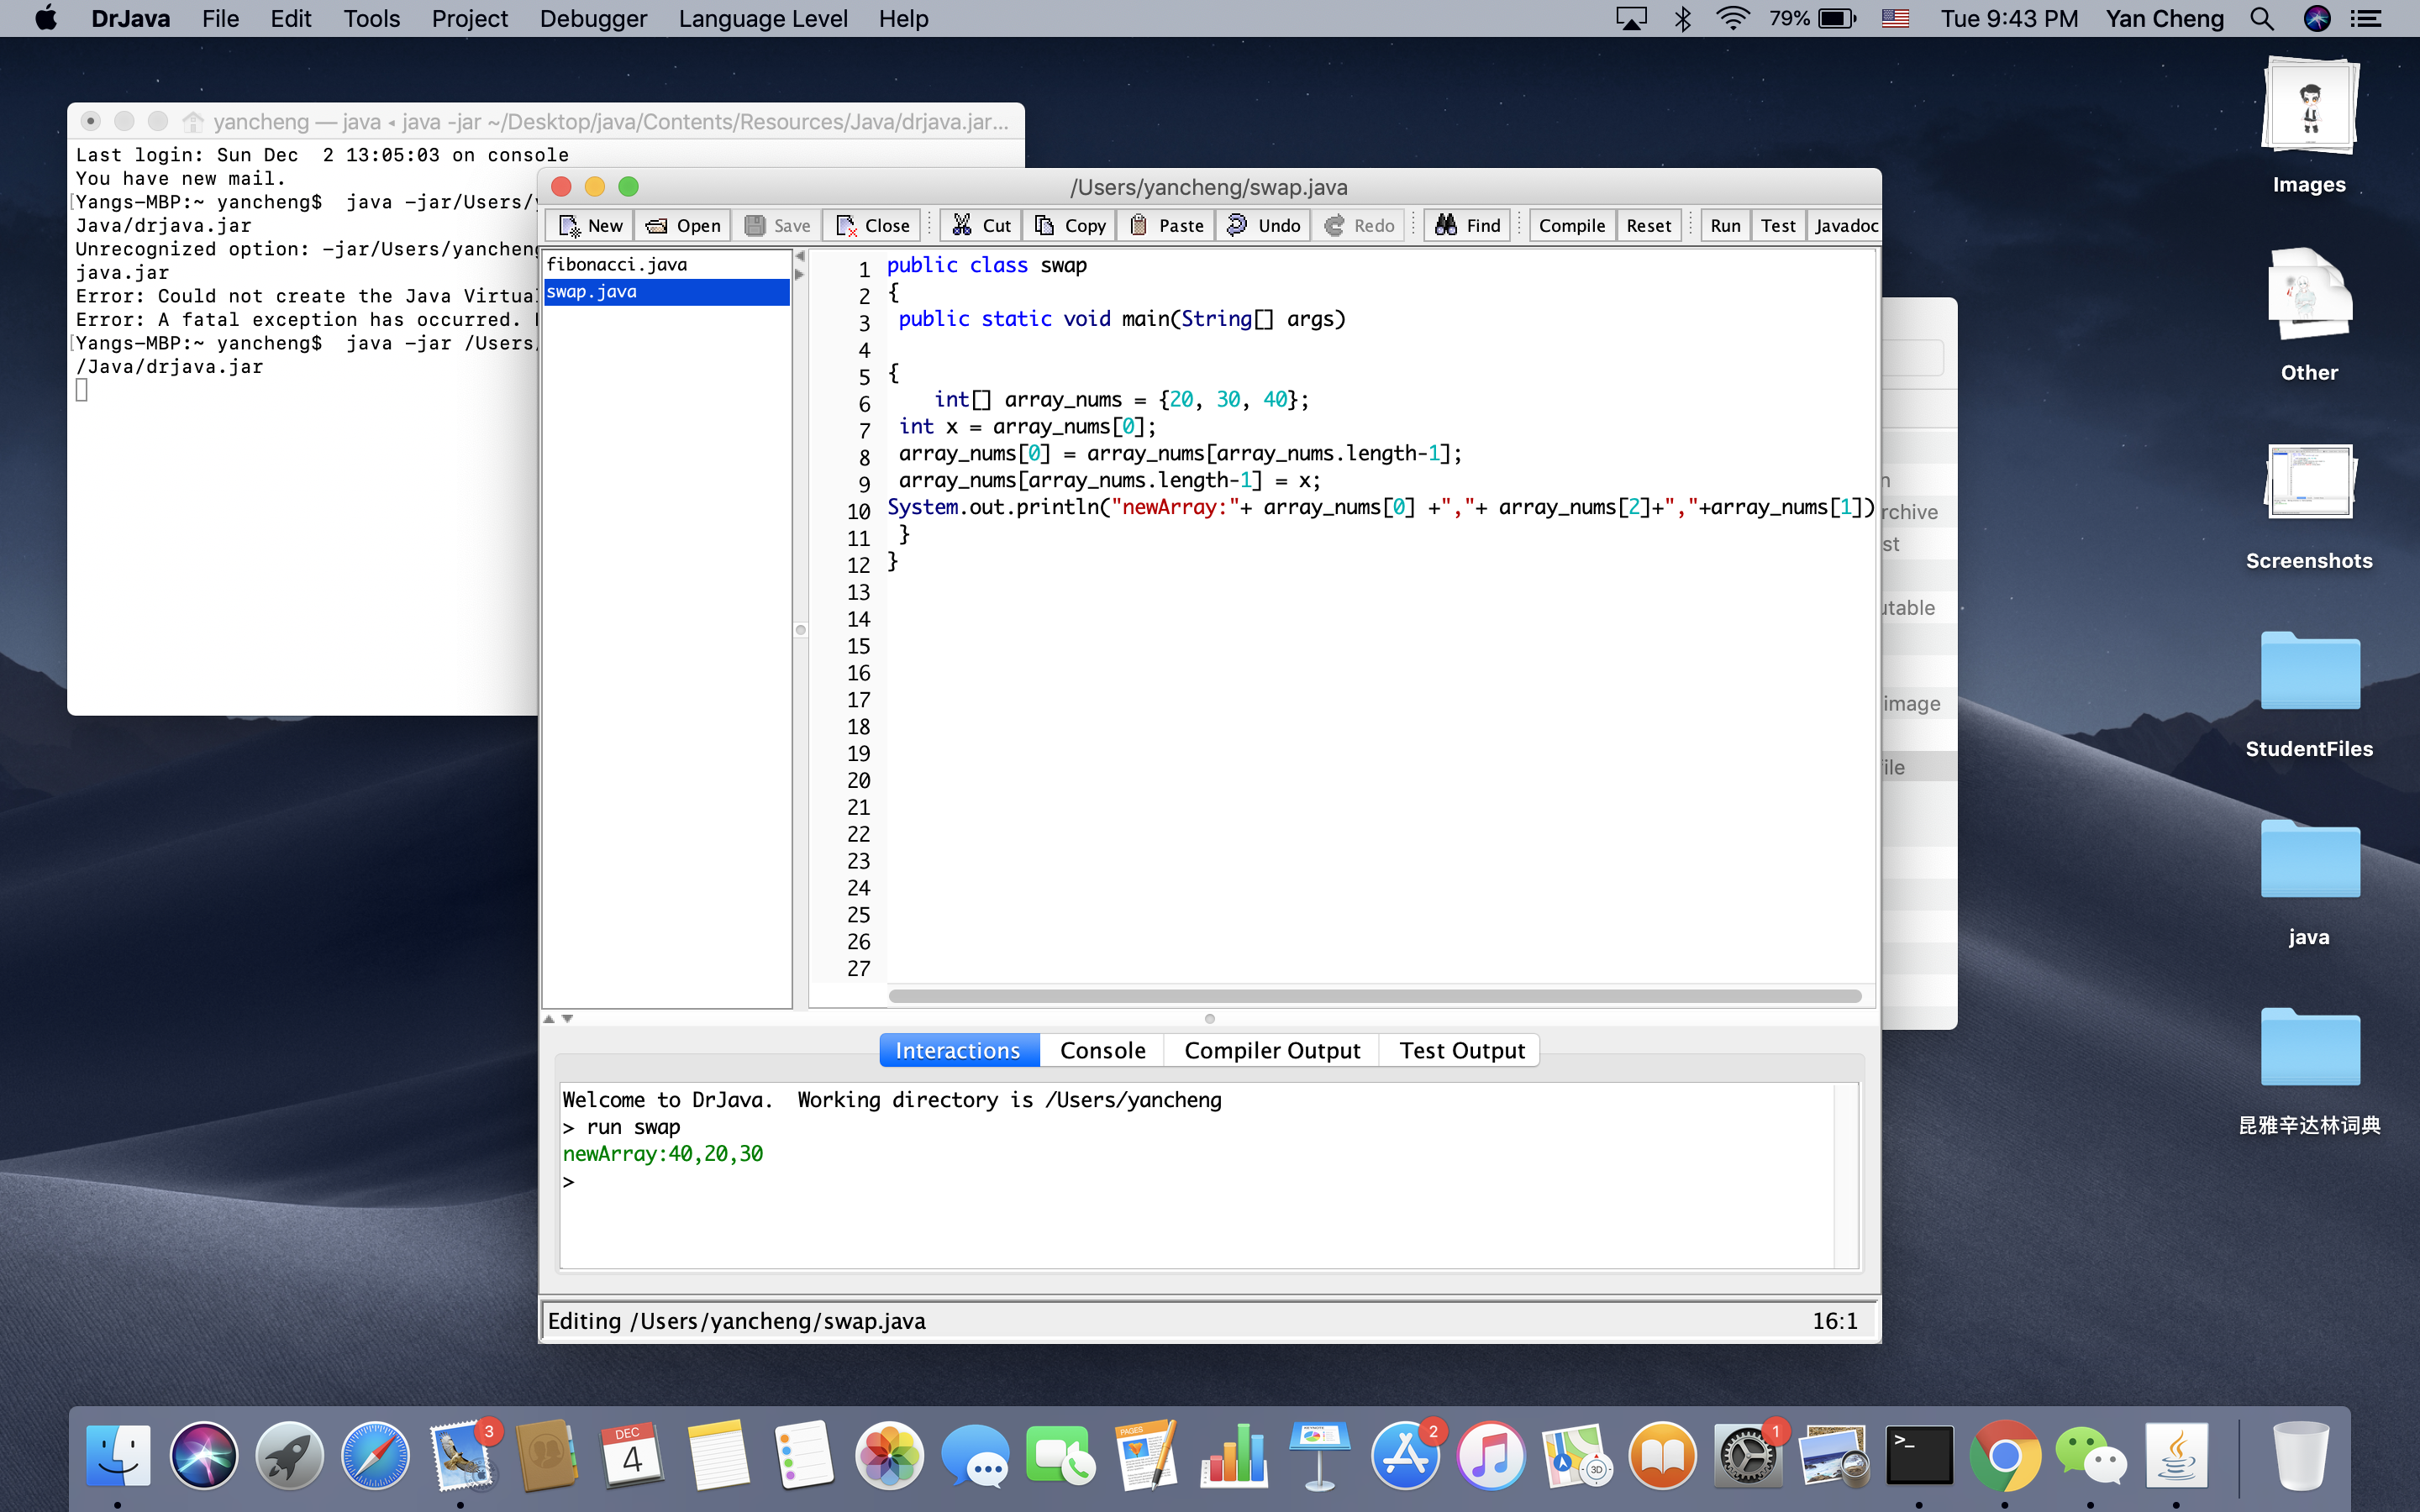
Task: Click the Close document toolbar button
Action: 872,225
